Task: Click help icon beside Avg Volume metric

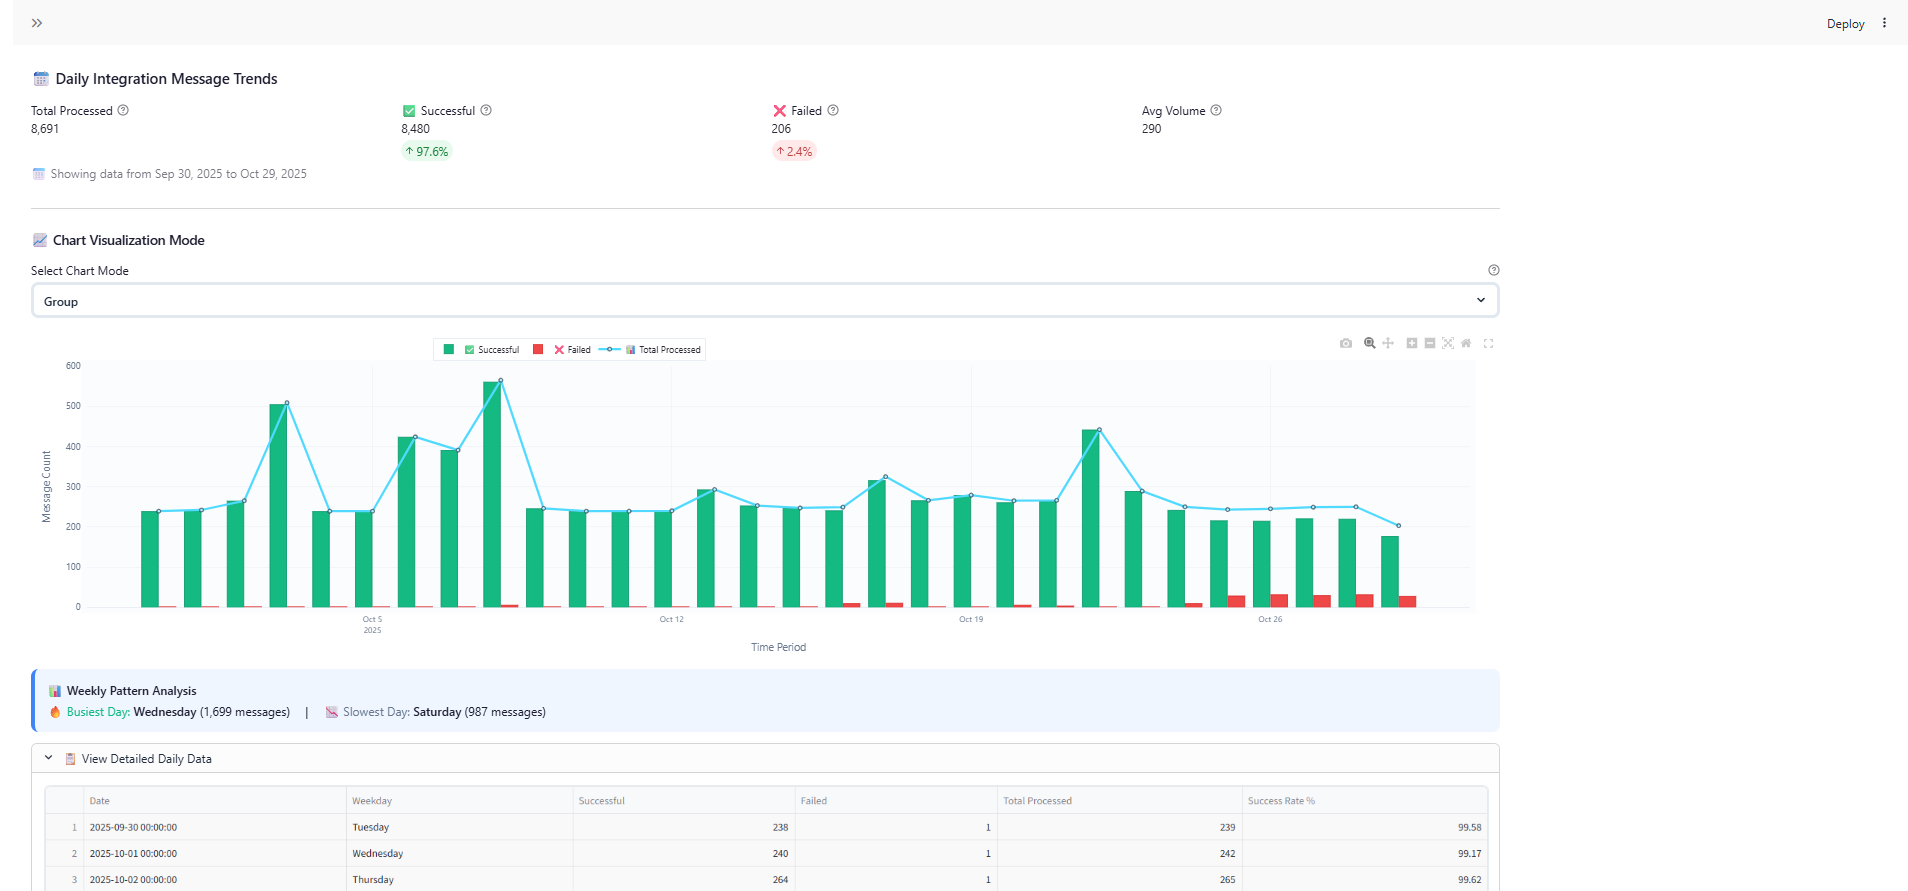Action: point(1216,111)
